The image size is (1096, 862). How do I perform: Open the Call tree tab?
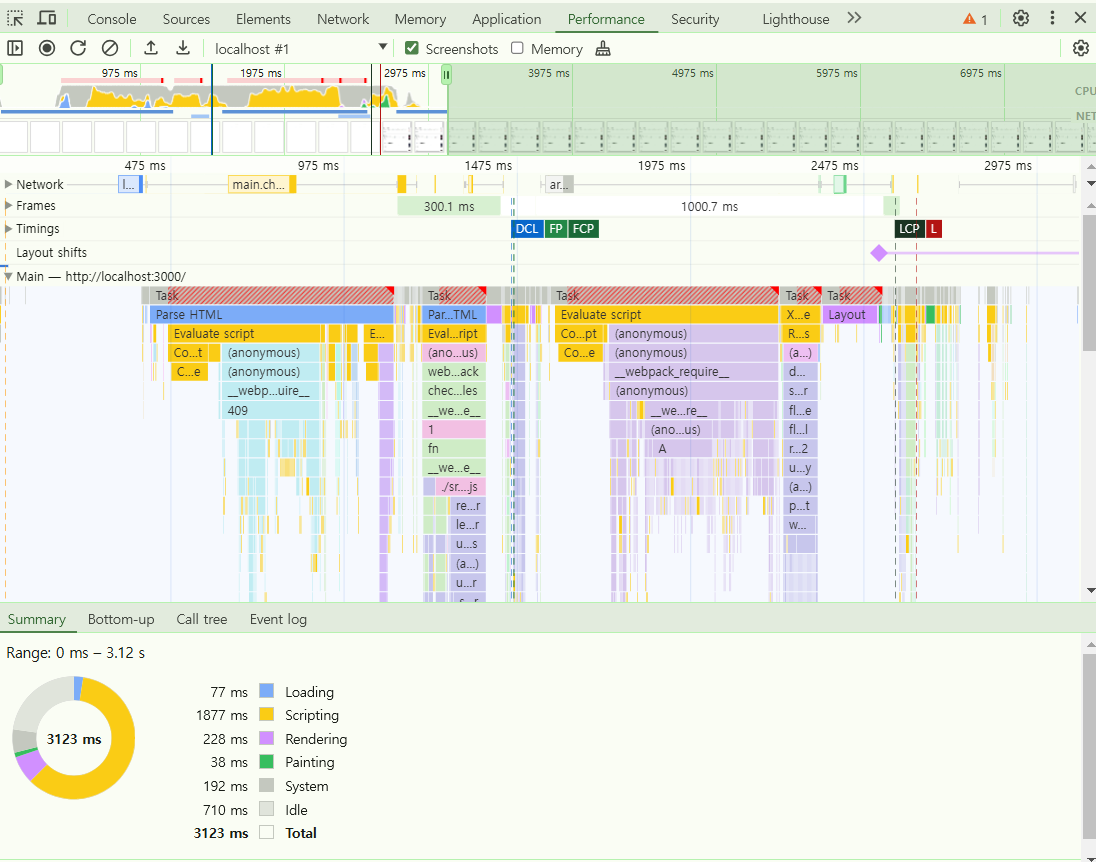coord(201,619)
